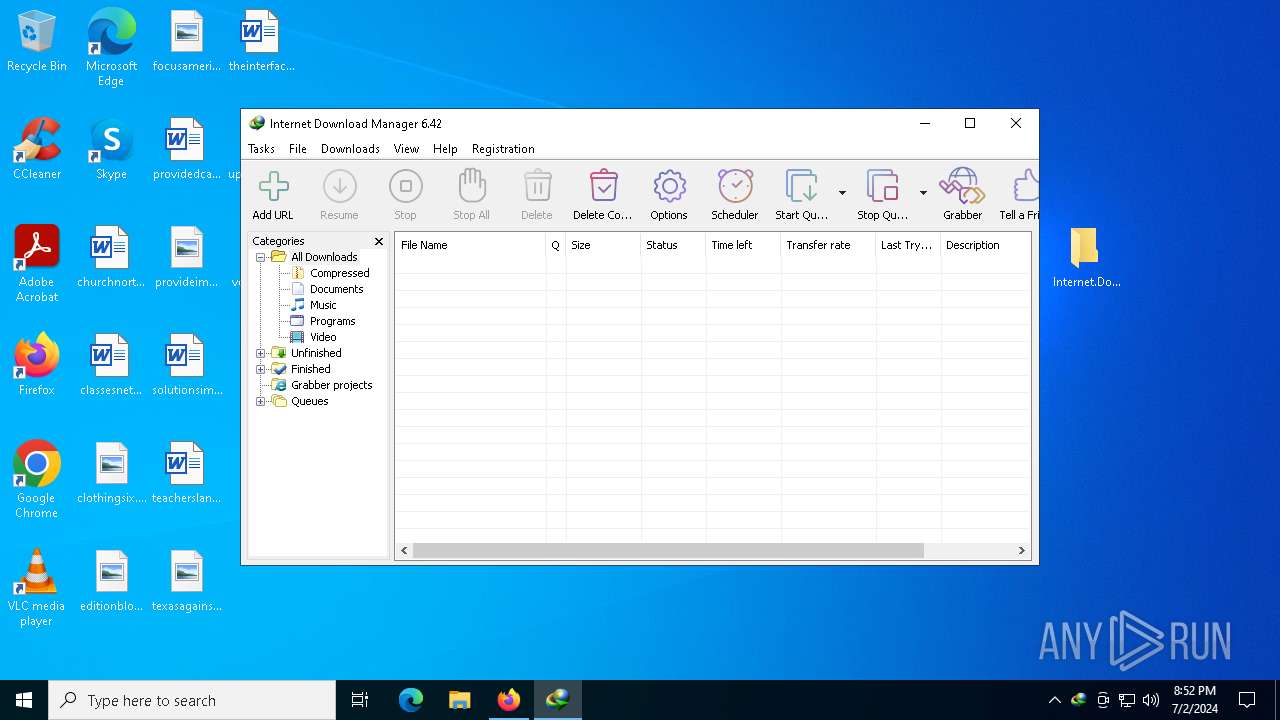
Task: Select the Internet.Do... folder on desktop
Action: click(1086, 257)
